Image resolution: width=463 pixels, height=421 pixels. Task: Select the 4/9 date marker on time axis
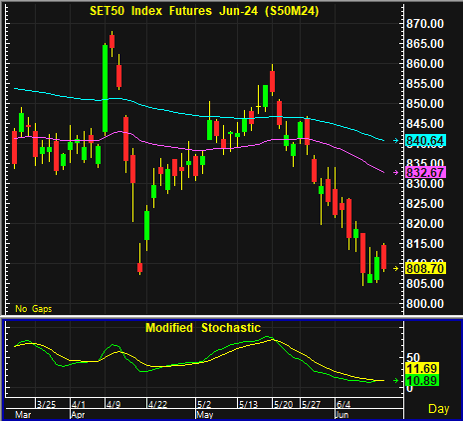point(113,404)
